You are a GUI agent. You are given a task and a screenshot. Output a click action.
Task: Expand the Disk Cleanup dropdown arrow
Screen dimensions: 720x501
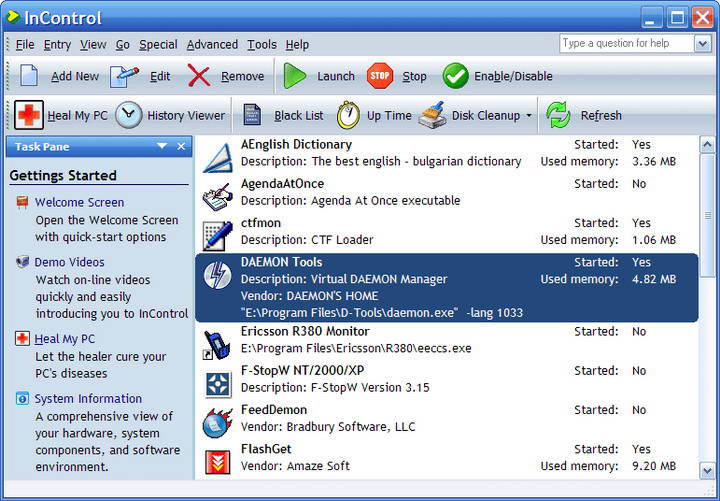(x=529, y=116)
